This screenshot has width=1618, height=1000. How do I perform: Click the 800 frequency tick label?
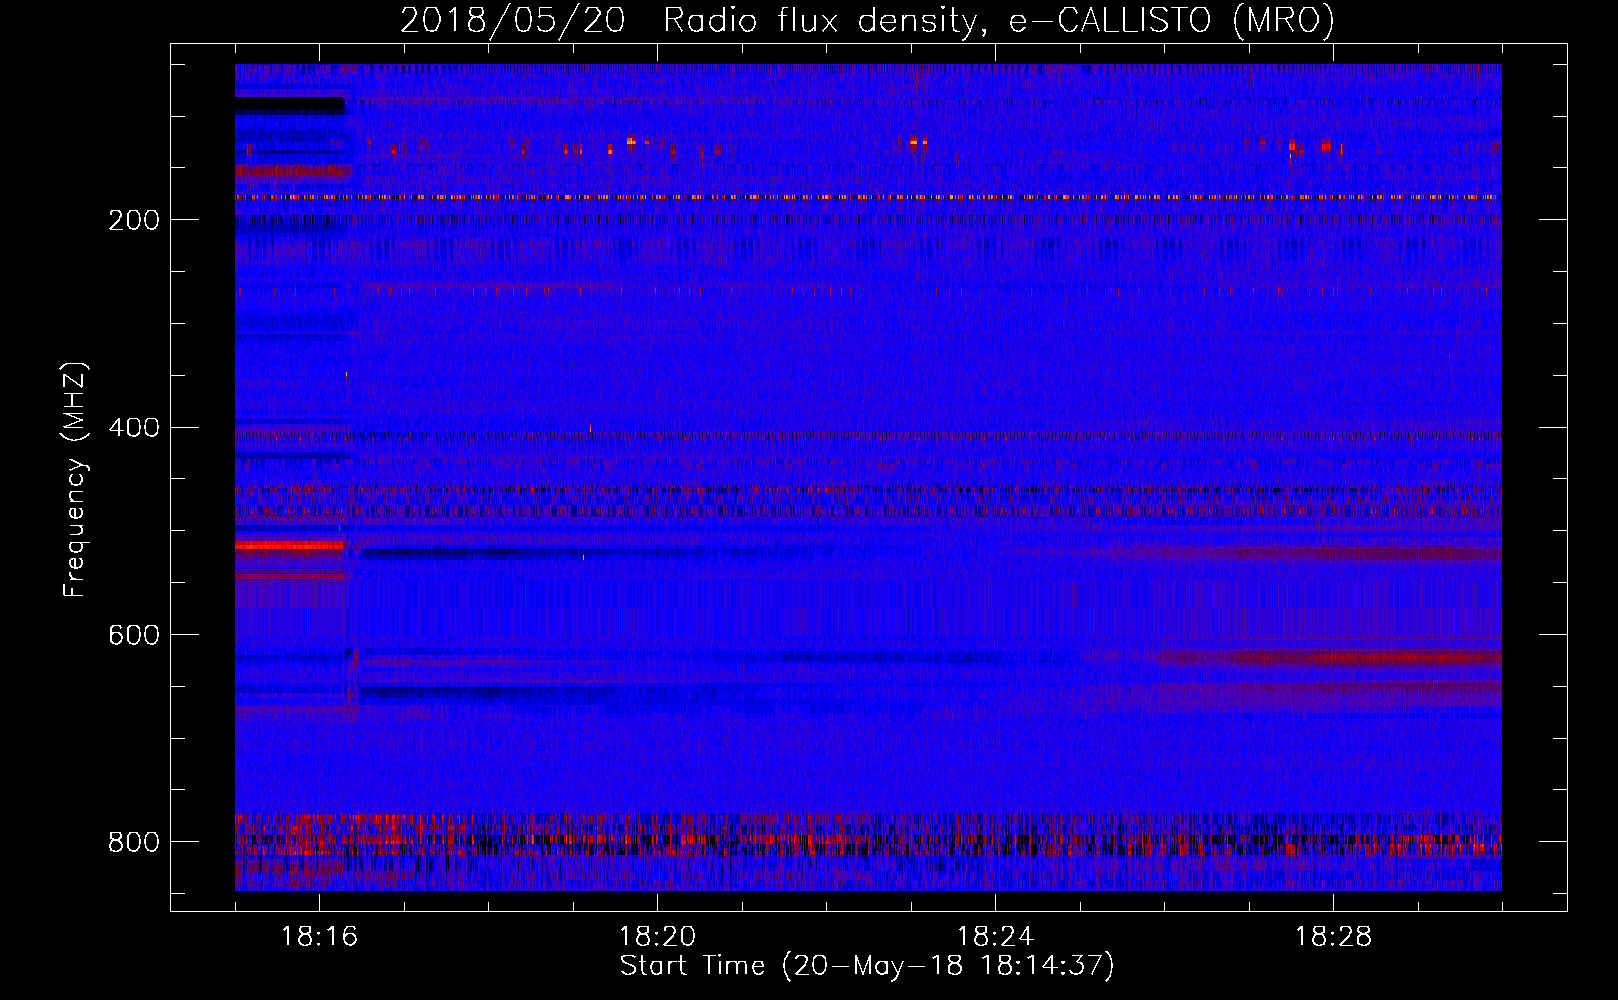(134, 842)
